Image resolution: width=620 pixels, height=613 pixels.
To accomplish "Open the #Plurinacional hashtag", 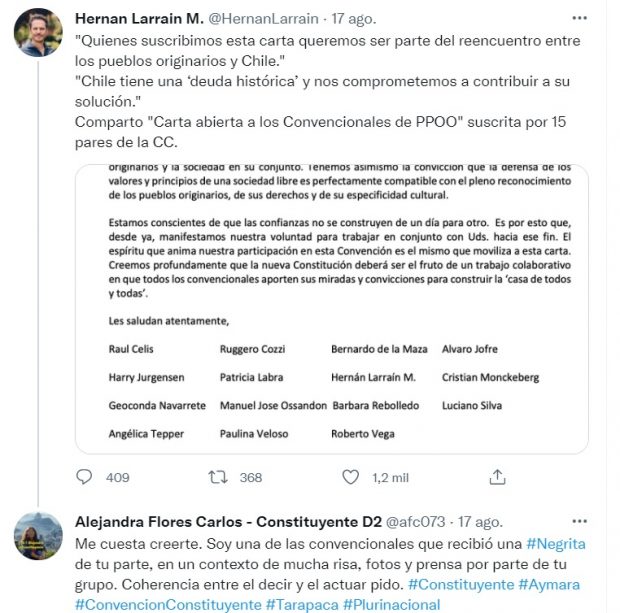I will pyautogui.click(x=391, y=604).
